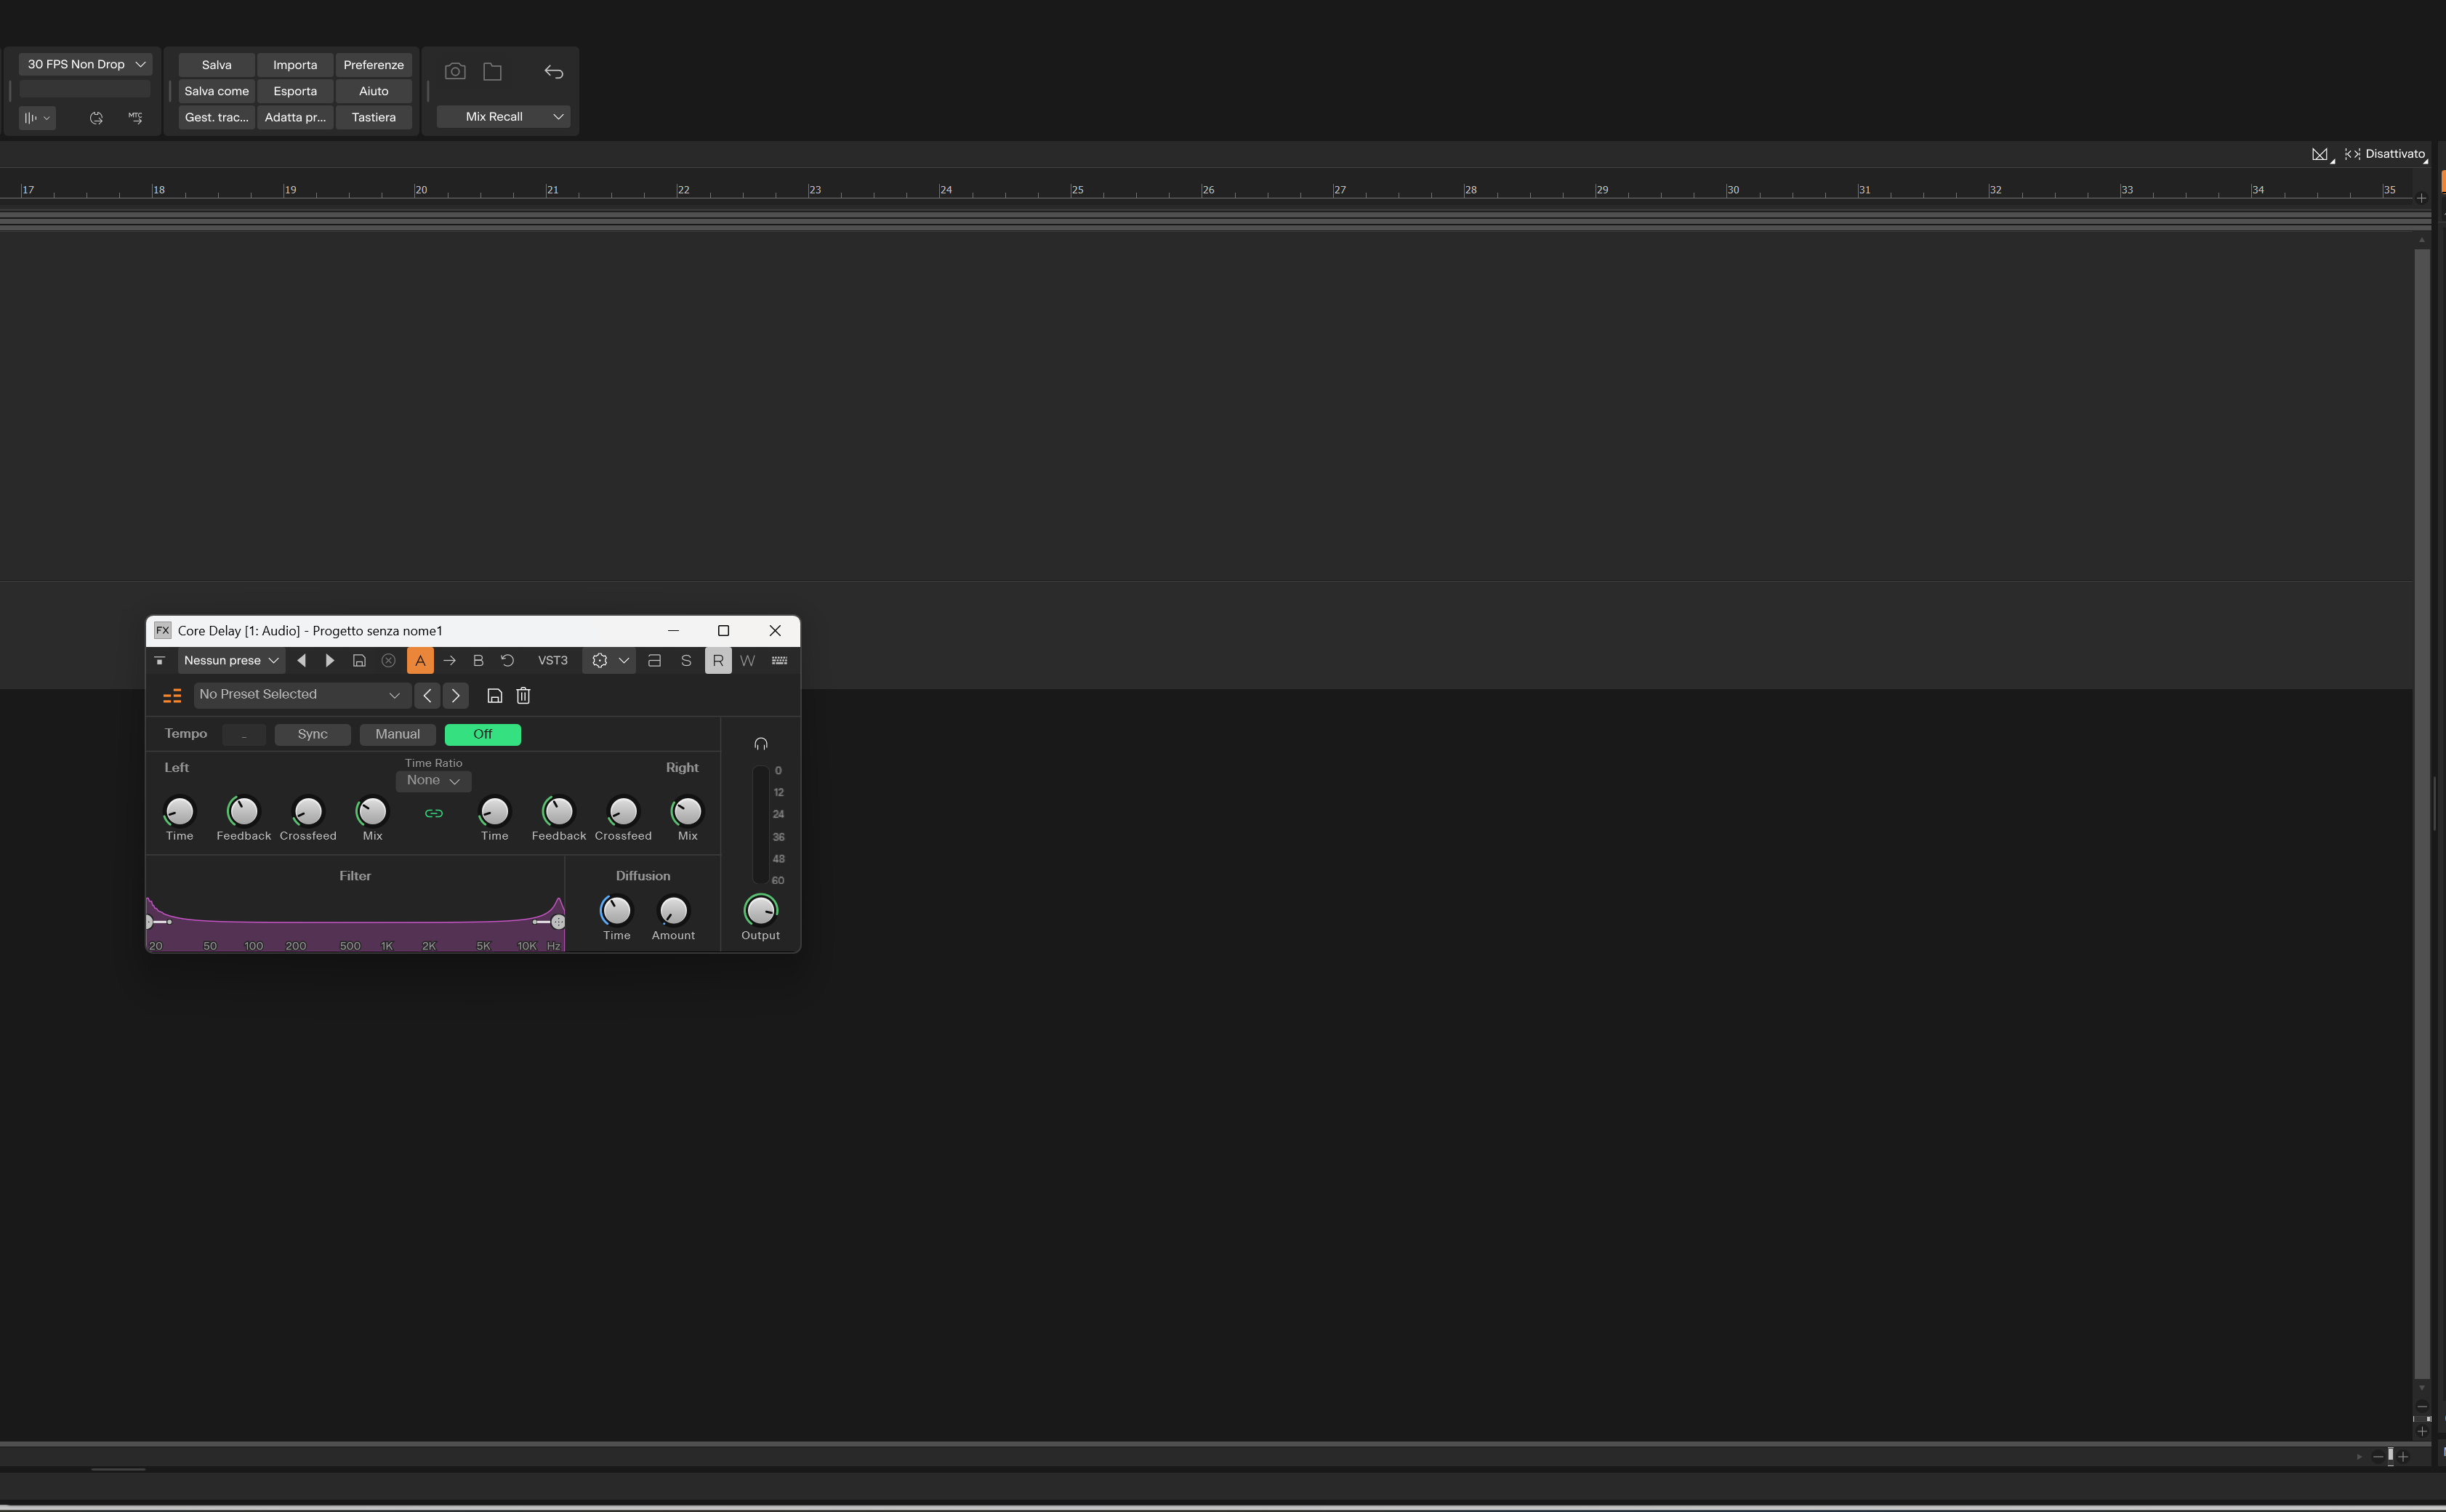
Task: Toggle the S solo button
Action: click(x=686, y=661)
